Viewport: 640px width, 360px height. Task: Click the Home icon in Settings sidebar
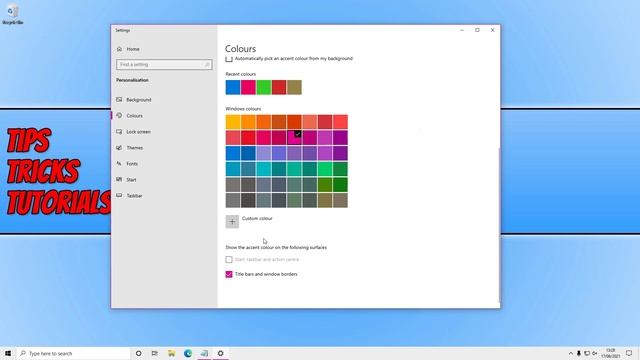[x=119, y=49]
